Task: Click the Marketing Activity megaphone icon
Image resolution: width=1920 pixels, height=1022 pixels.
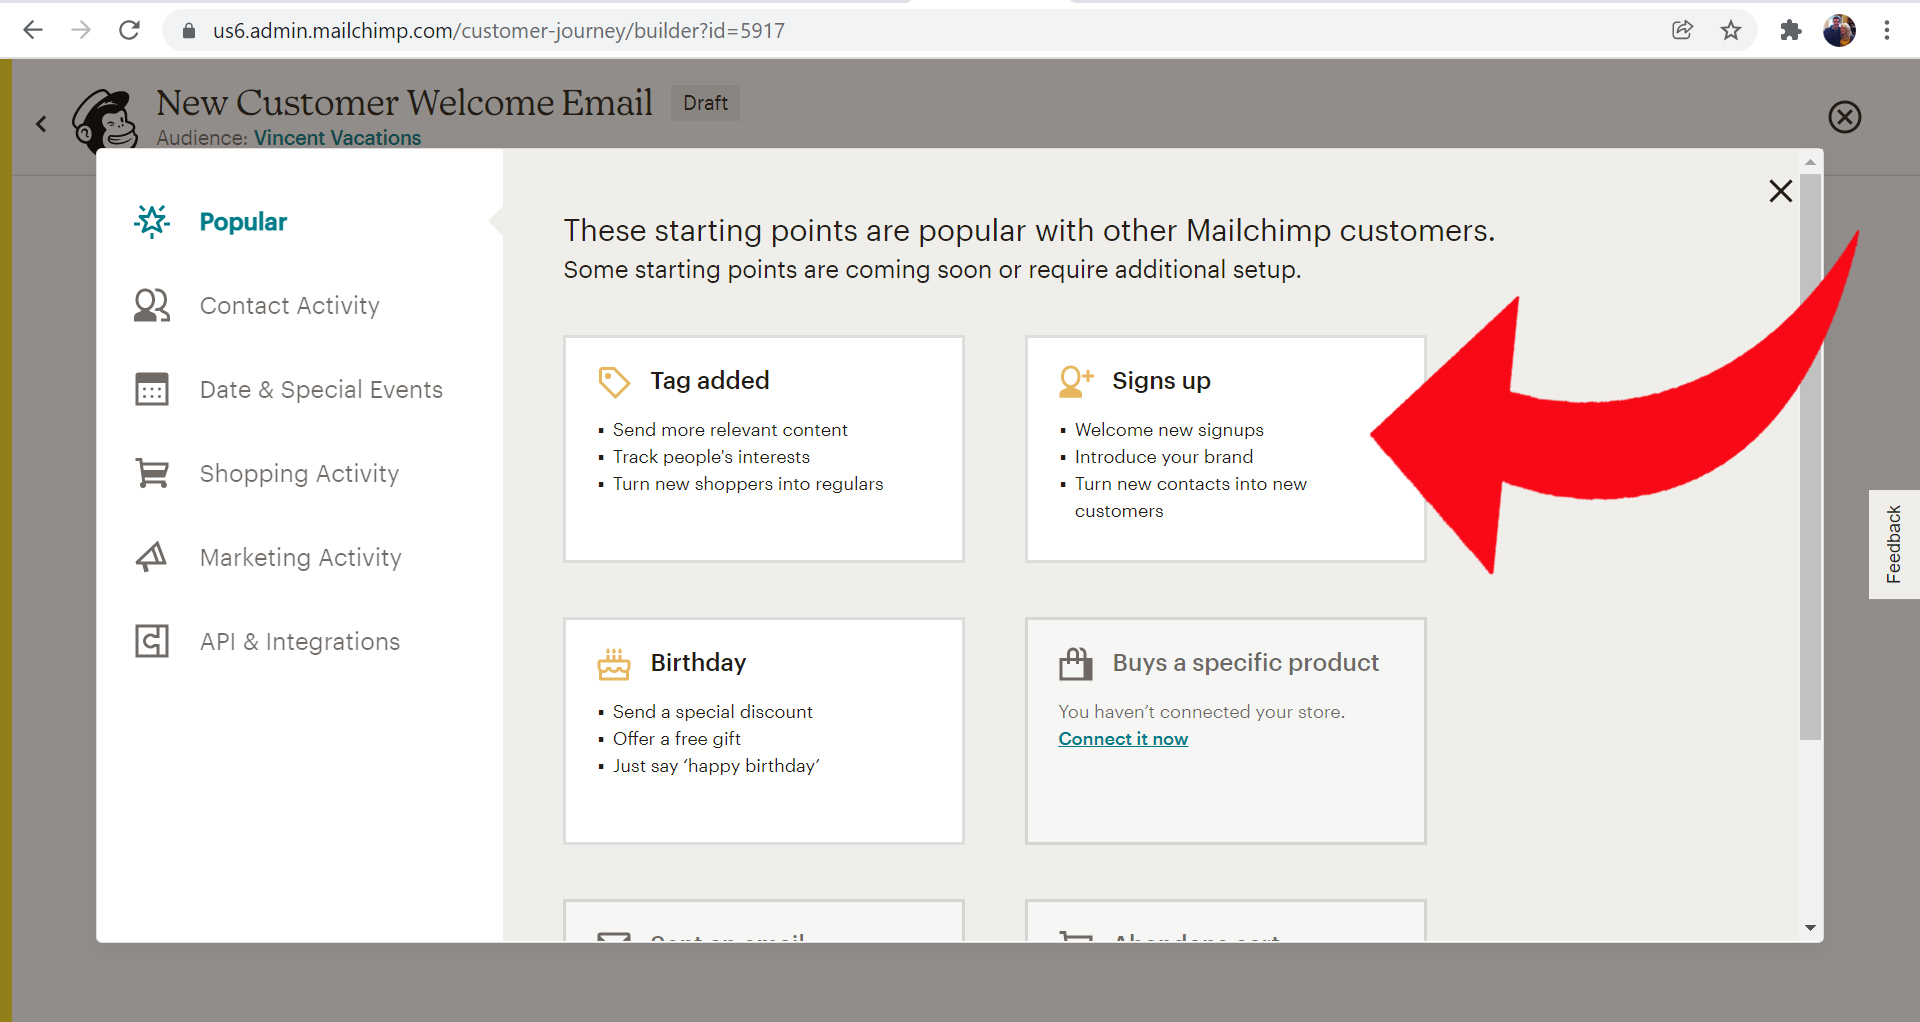Action: [152, 557]
